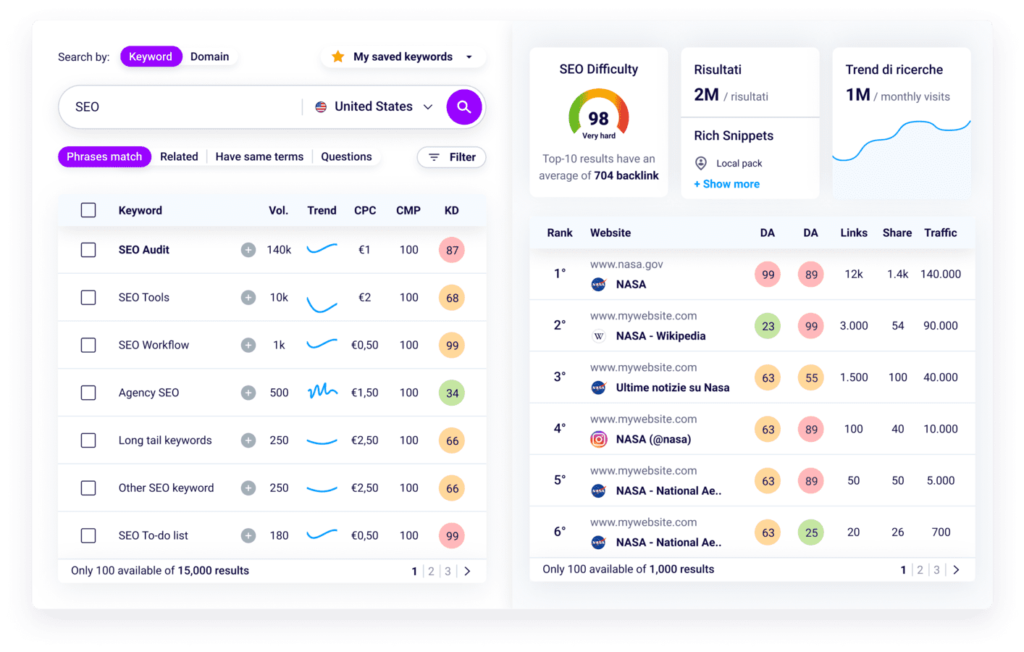Click the 140.000 traffic value for NASA
The height and width of the screenshot is (652, 1024).
tap(940, 274)
